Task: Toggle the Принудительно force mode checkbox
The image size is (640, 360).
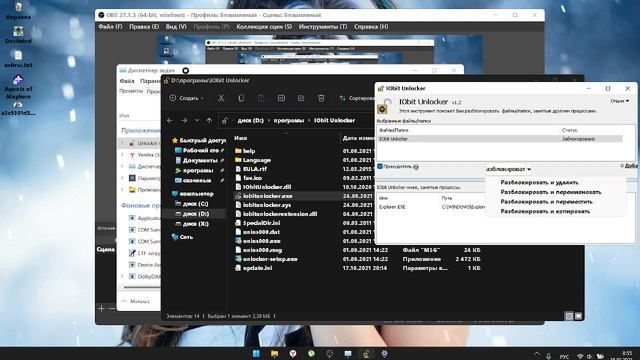Action: click(x=380, y=166)
